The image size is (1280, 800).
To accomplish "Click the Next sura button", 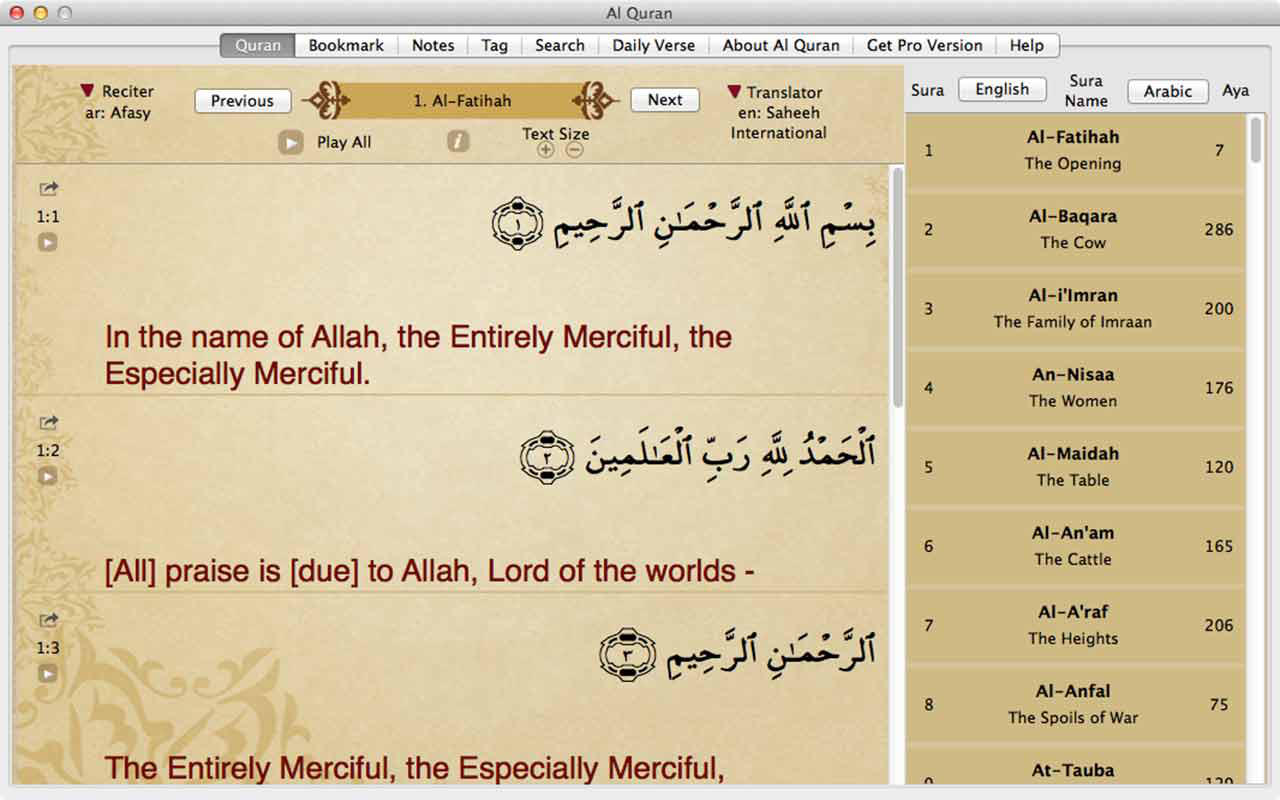I will click(x=665, y=100).
